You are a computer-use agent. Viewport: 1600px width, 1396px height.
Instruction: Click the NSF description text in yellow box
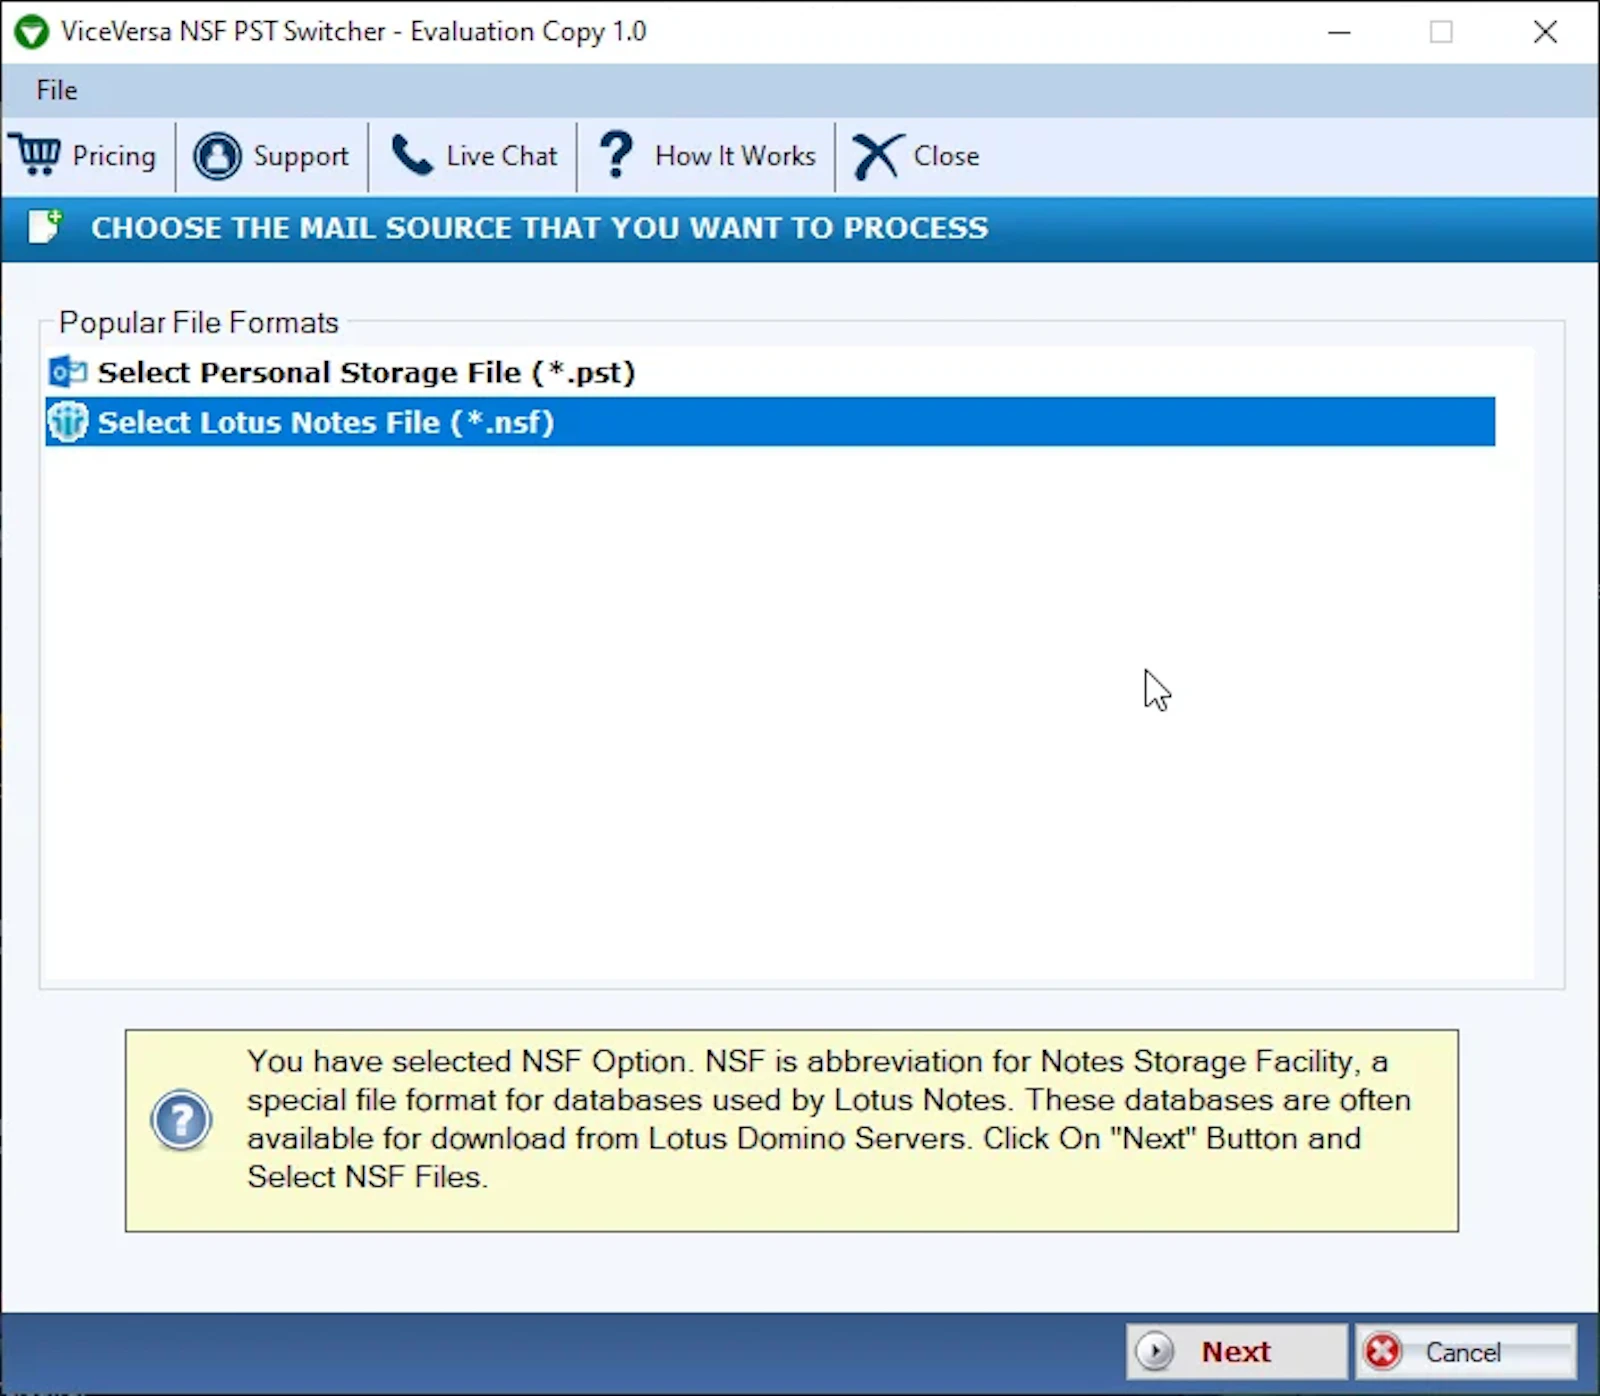point(829,1119)
